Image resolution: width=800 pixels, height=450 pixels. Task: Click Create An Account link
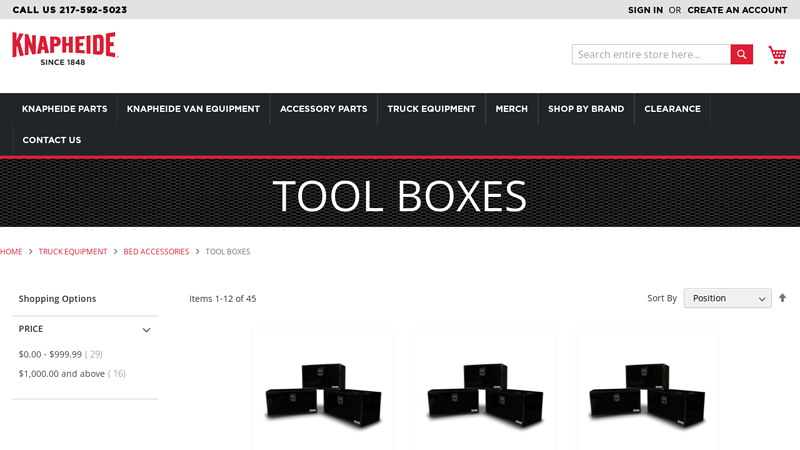pyautogui.click(x=737, y=10)
